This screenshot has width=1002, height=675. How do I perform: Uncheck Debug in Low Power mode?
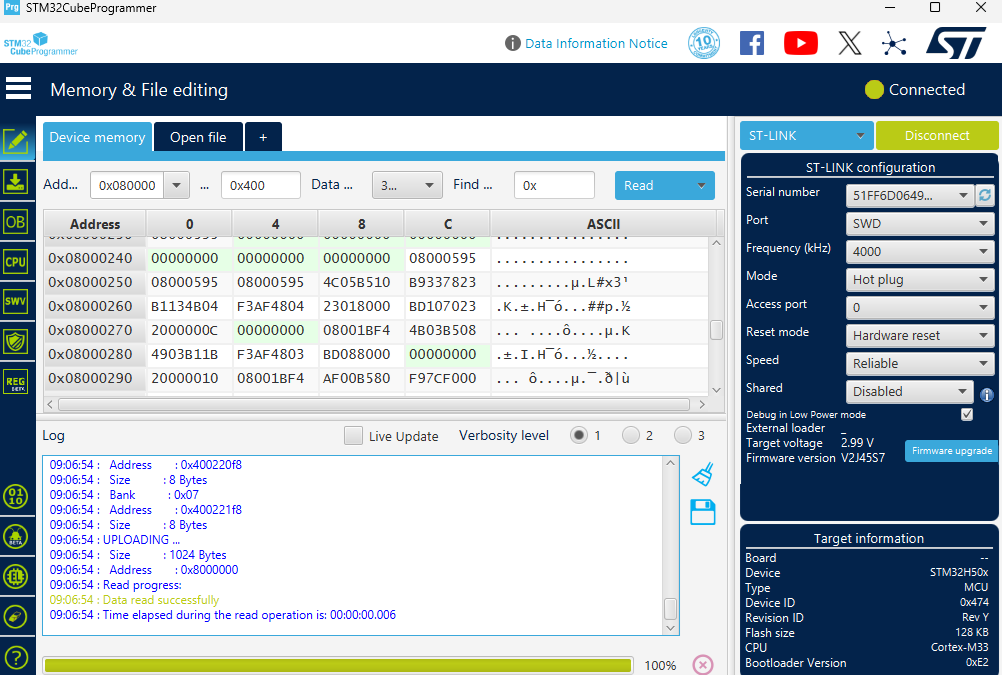967,414
